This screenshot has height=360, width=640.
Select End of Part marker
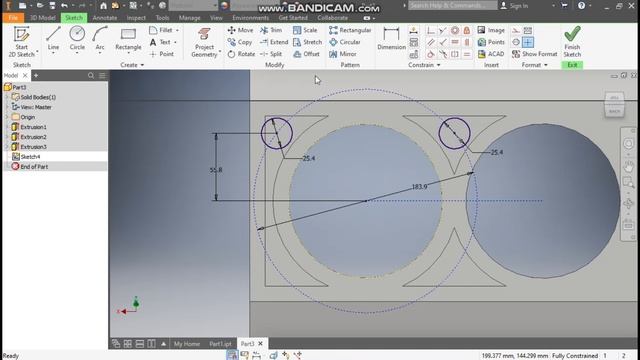(x=34, y=167)
